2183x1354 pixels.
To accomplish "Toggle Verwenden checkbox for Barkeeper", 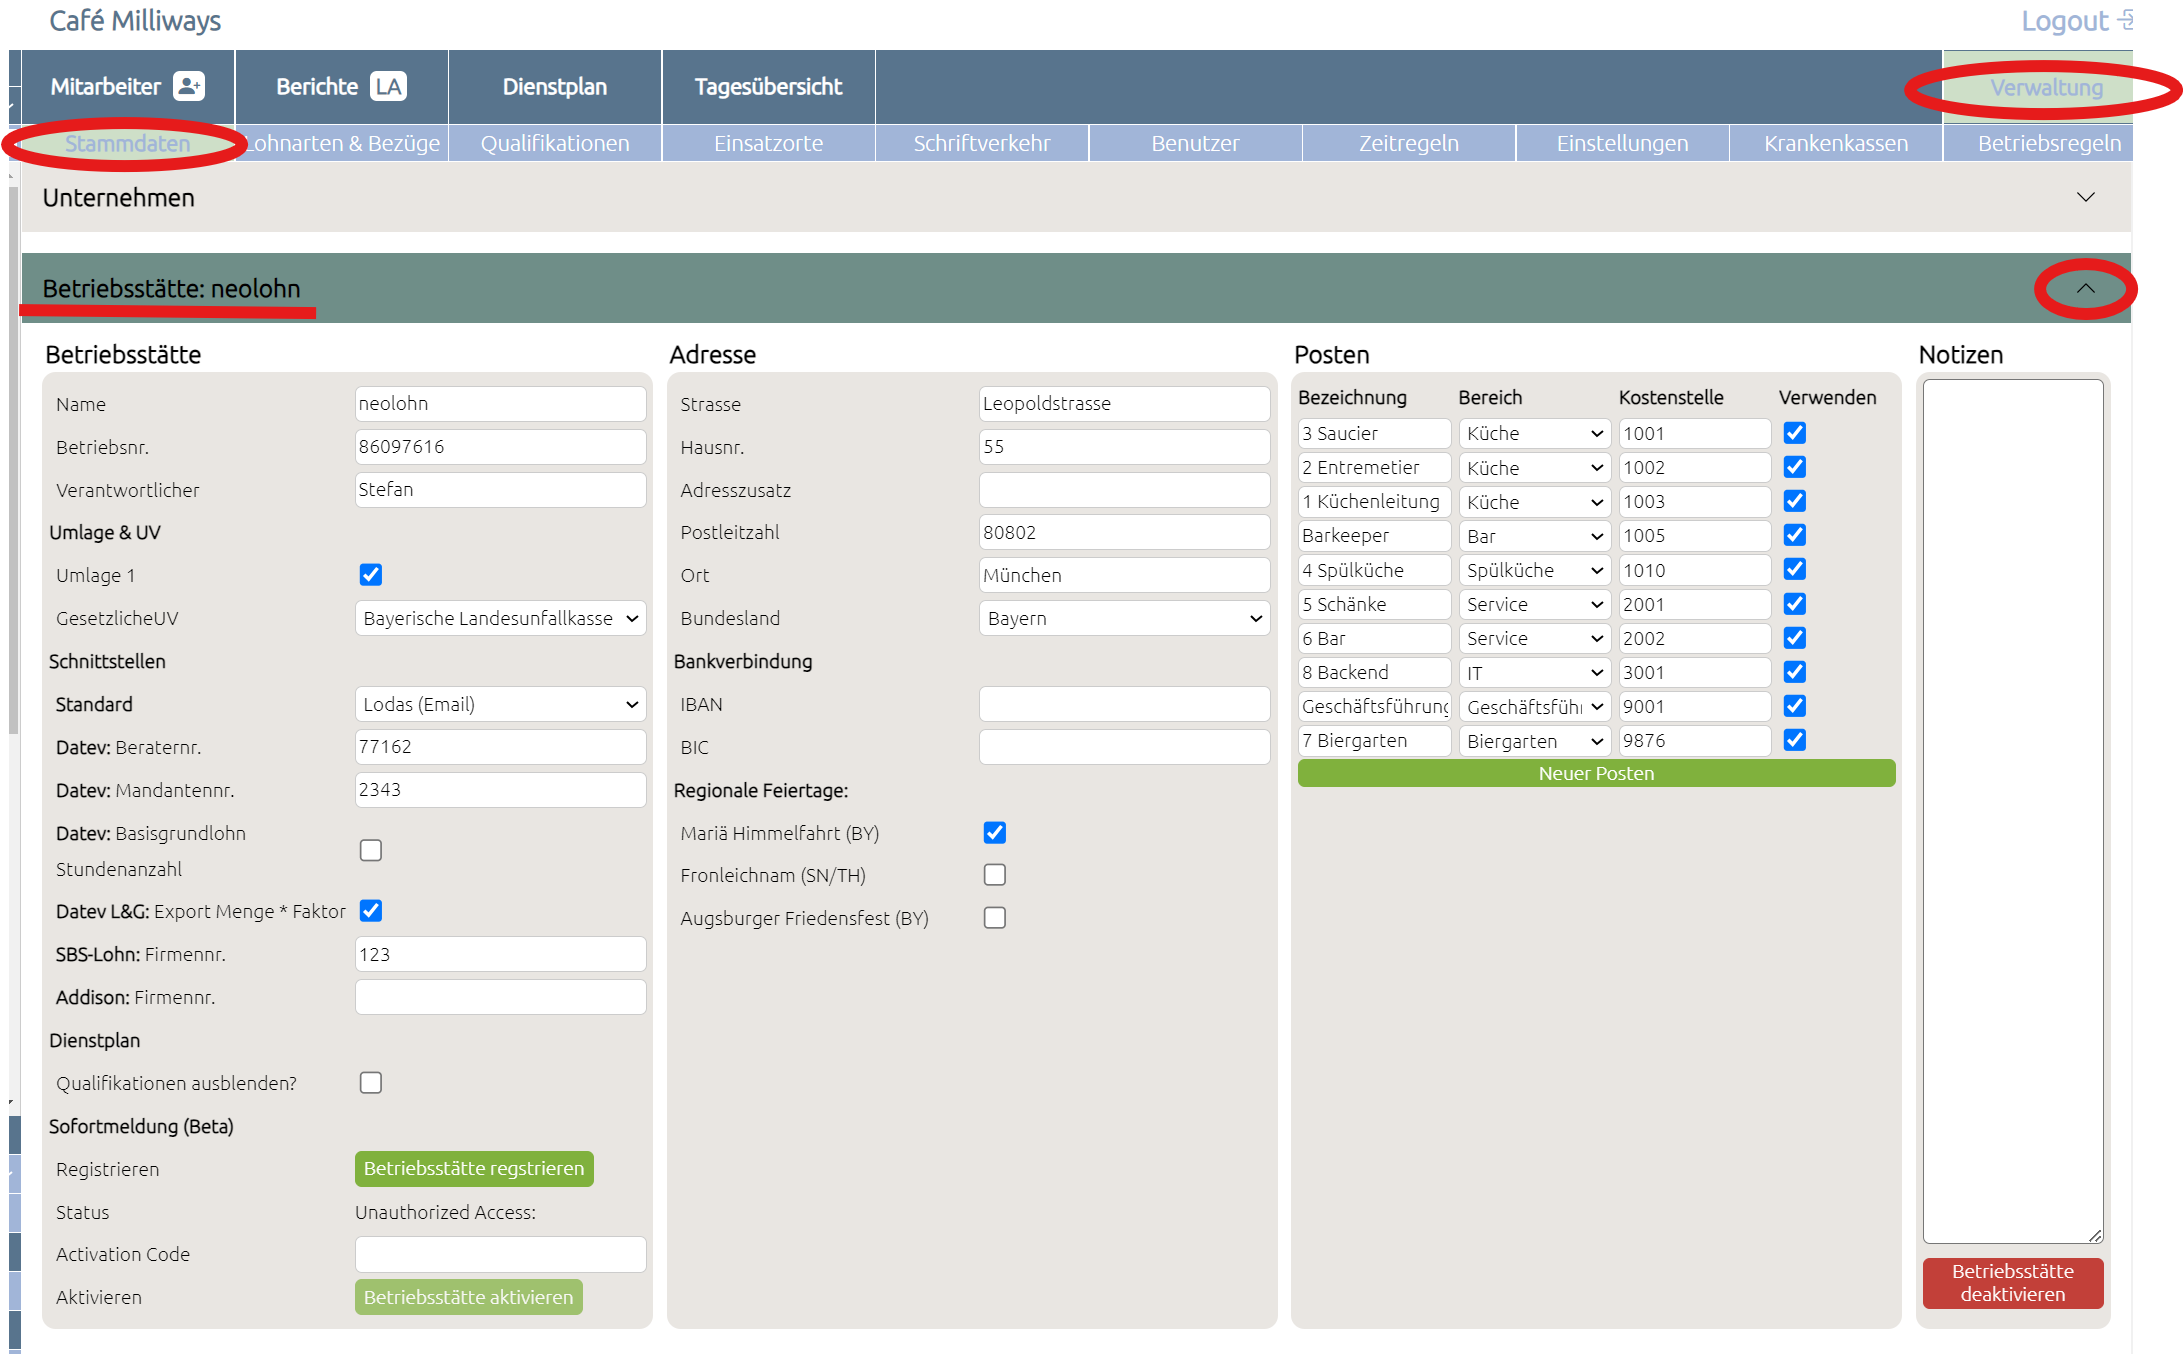I will click(x=1795, y=535).
